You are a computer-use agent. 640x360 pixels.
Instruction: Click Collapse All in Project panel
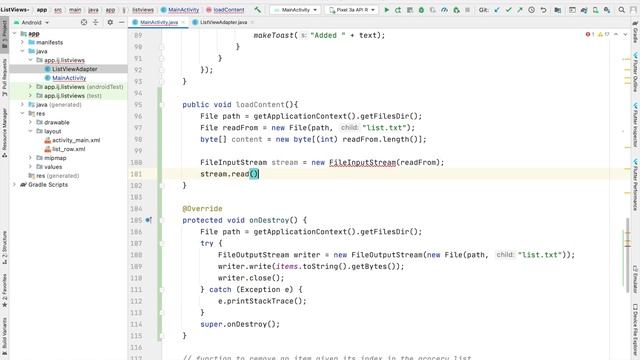click(96, 22)
